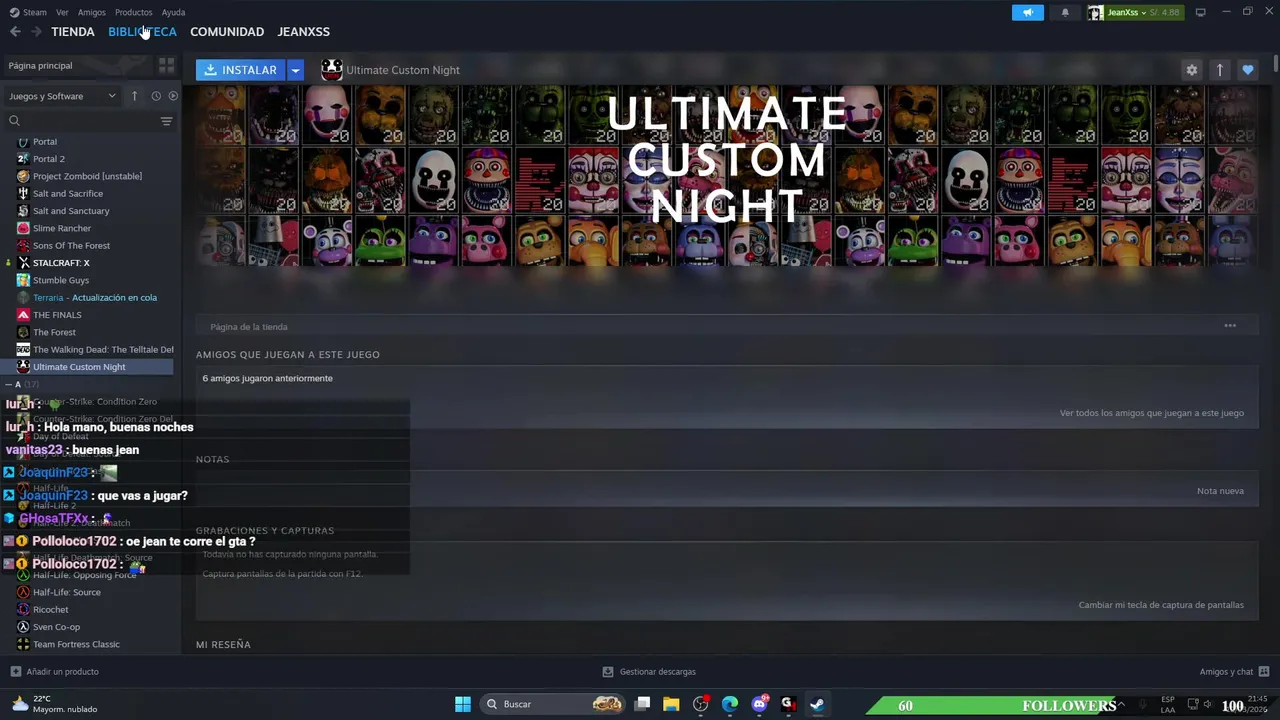Image resolution: width=1280 pixels, height=720 pixels.
Task: Click the Big Picture mode monitor icon
Action: [1200, 12]
